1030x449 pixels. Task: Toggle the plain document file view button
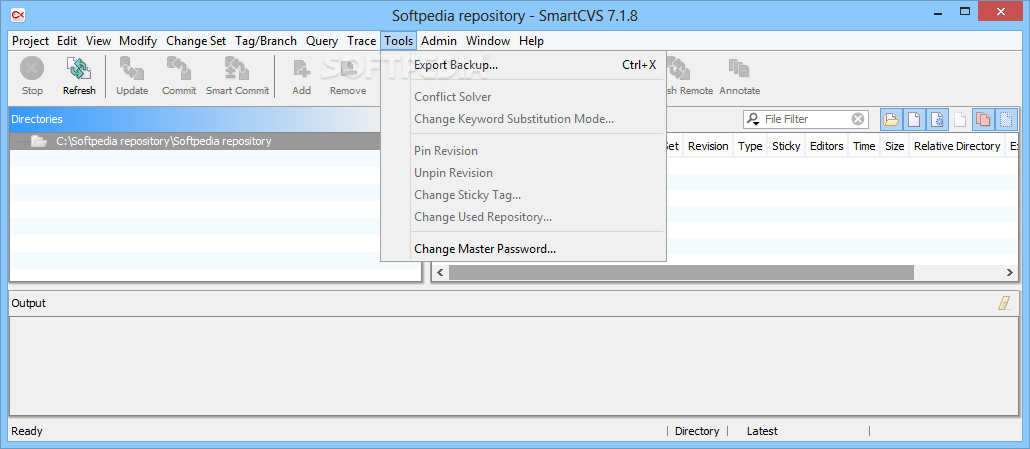pyautogui.click(x=913, y=119)
